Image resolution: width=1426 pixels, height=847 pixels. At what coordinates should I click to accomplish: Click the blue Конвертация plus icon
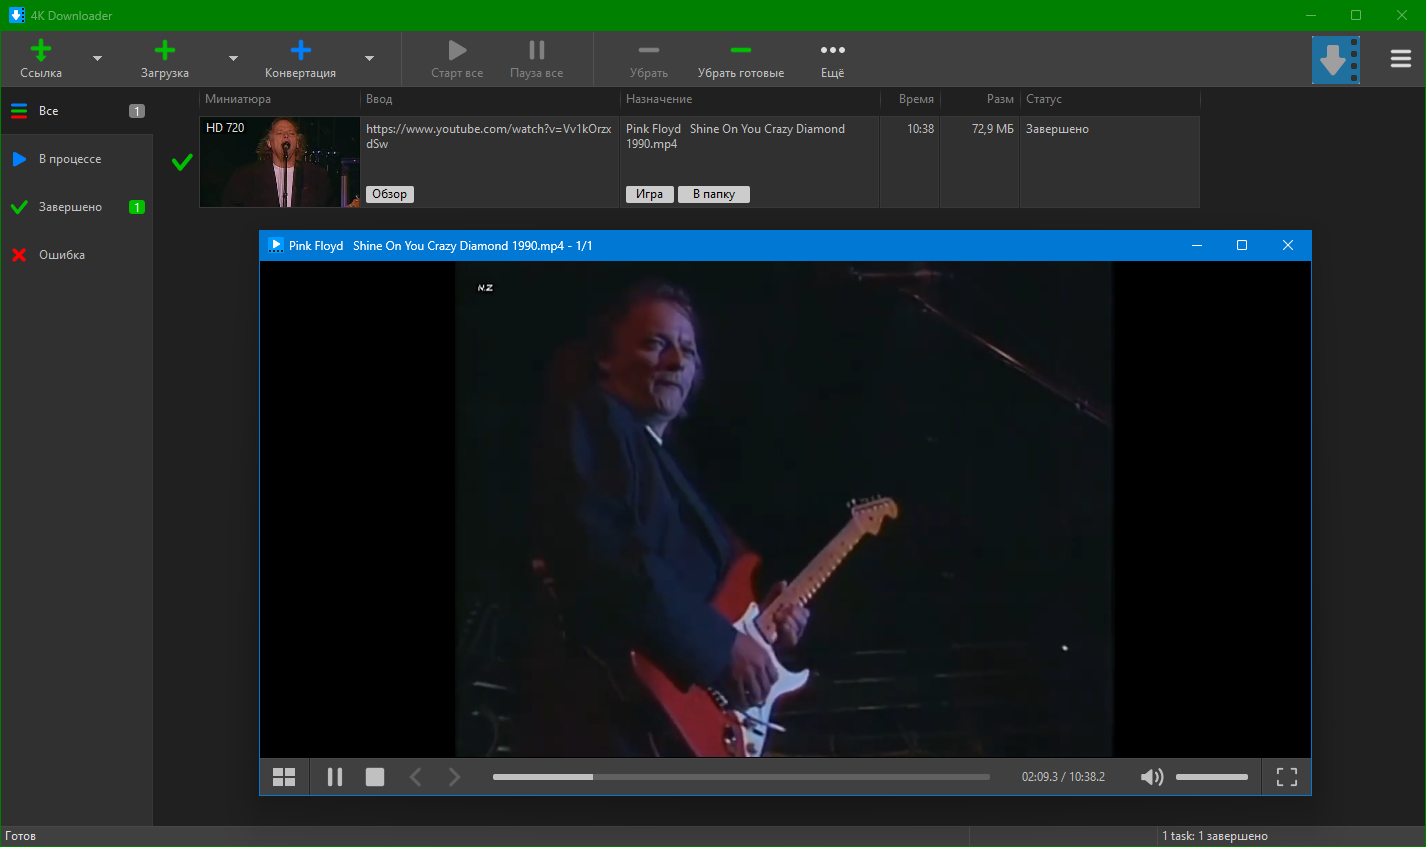click(x=300, y=50)
